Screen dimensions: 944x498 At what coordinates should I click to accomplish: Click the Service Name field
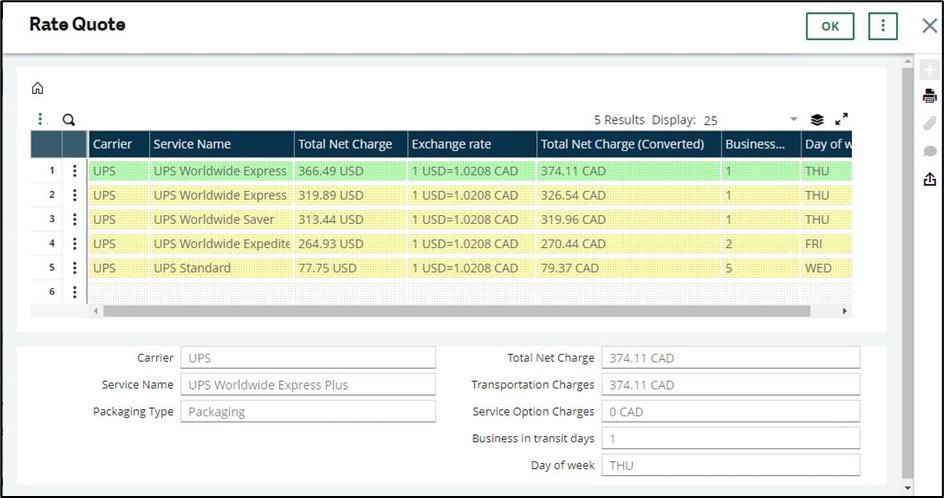(308, 385)
